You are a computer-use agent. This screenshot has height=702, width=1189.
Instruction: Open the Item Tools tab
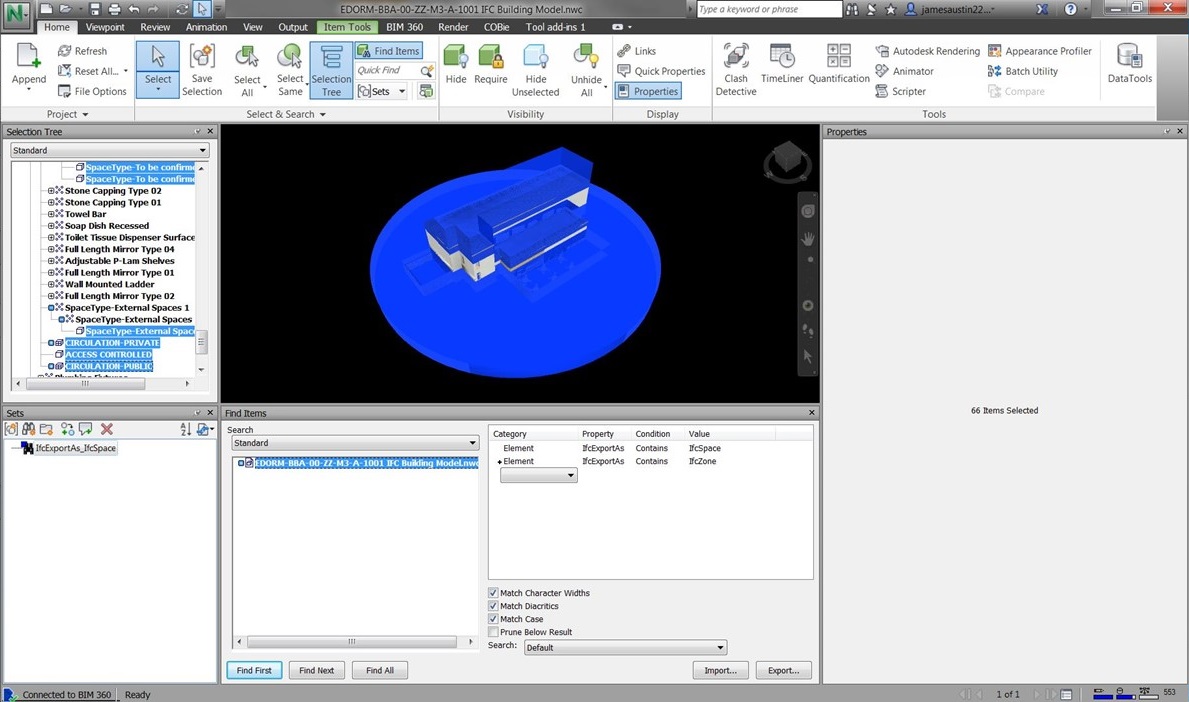346,27
